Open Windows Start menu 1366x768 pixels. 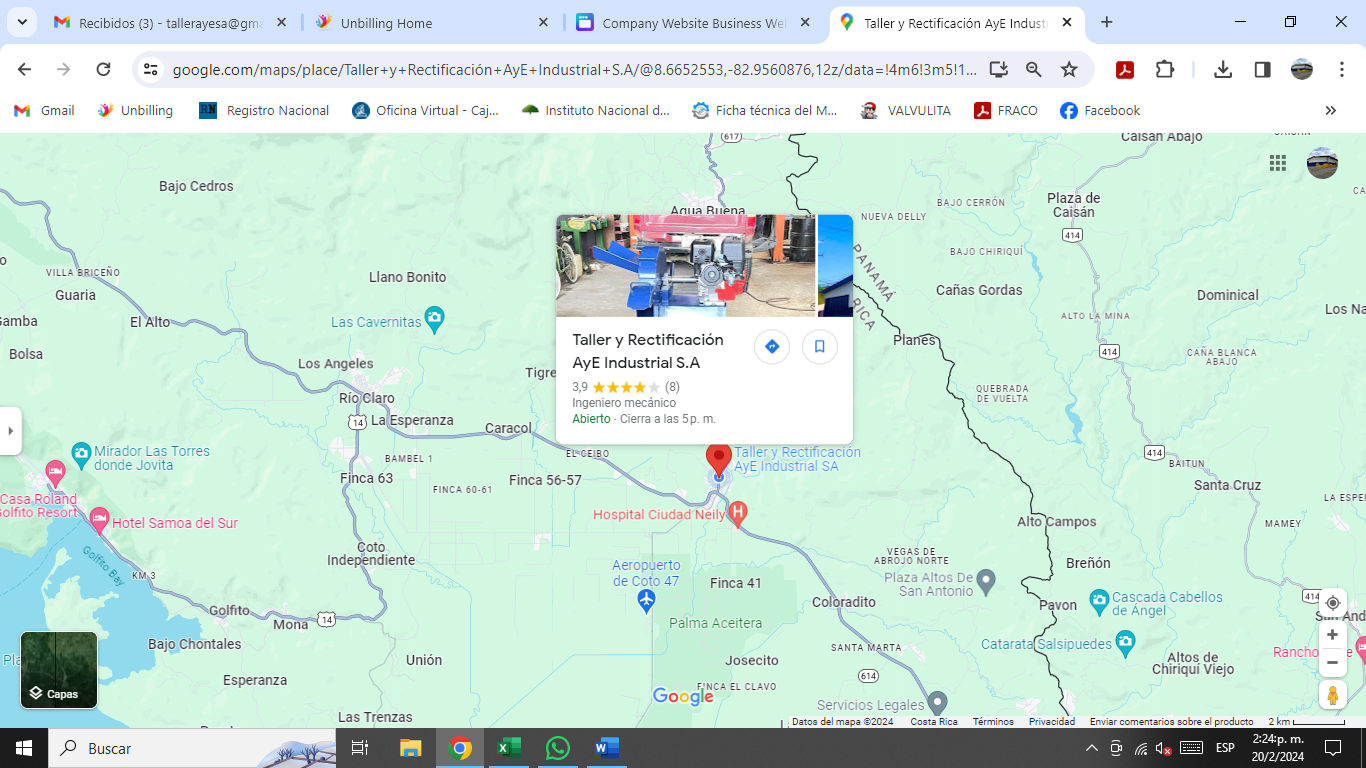[x=24, y=748]
